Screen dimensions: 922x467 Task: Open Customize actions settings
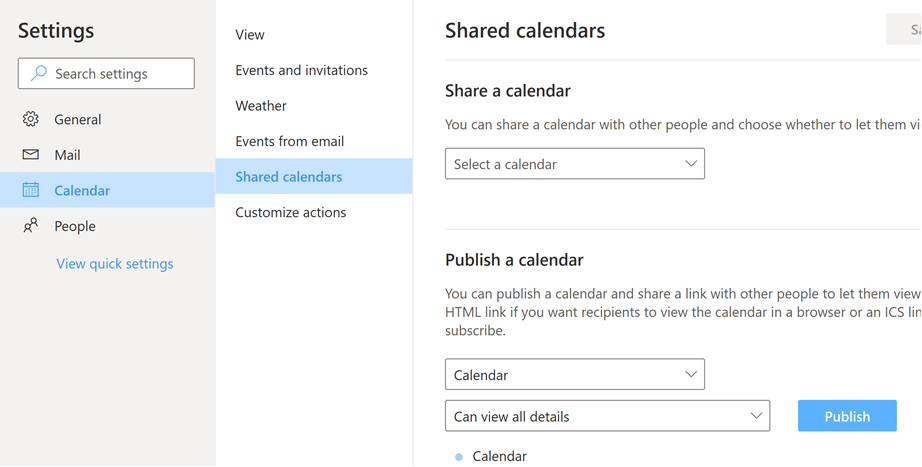[x=291, y=212]
